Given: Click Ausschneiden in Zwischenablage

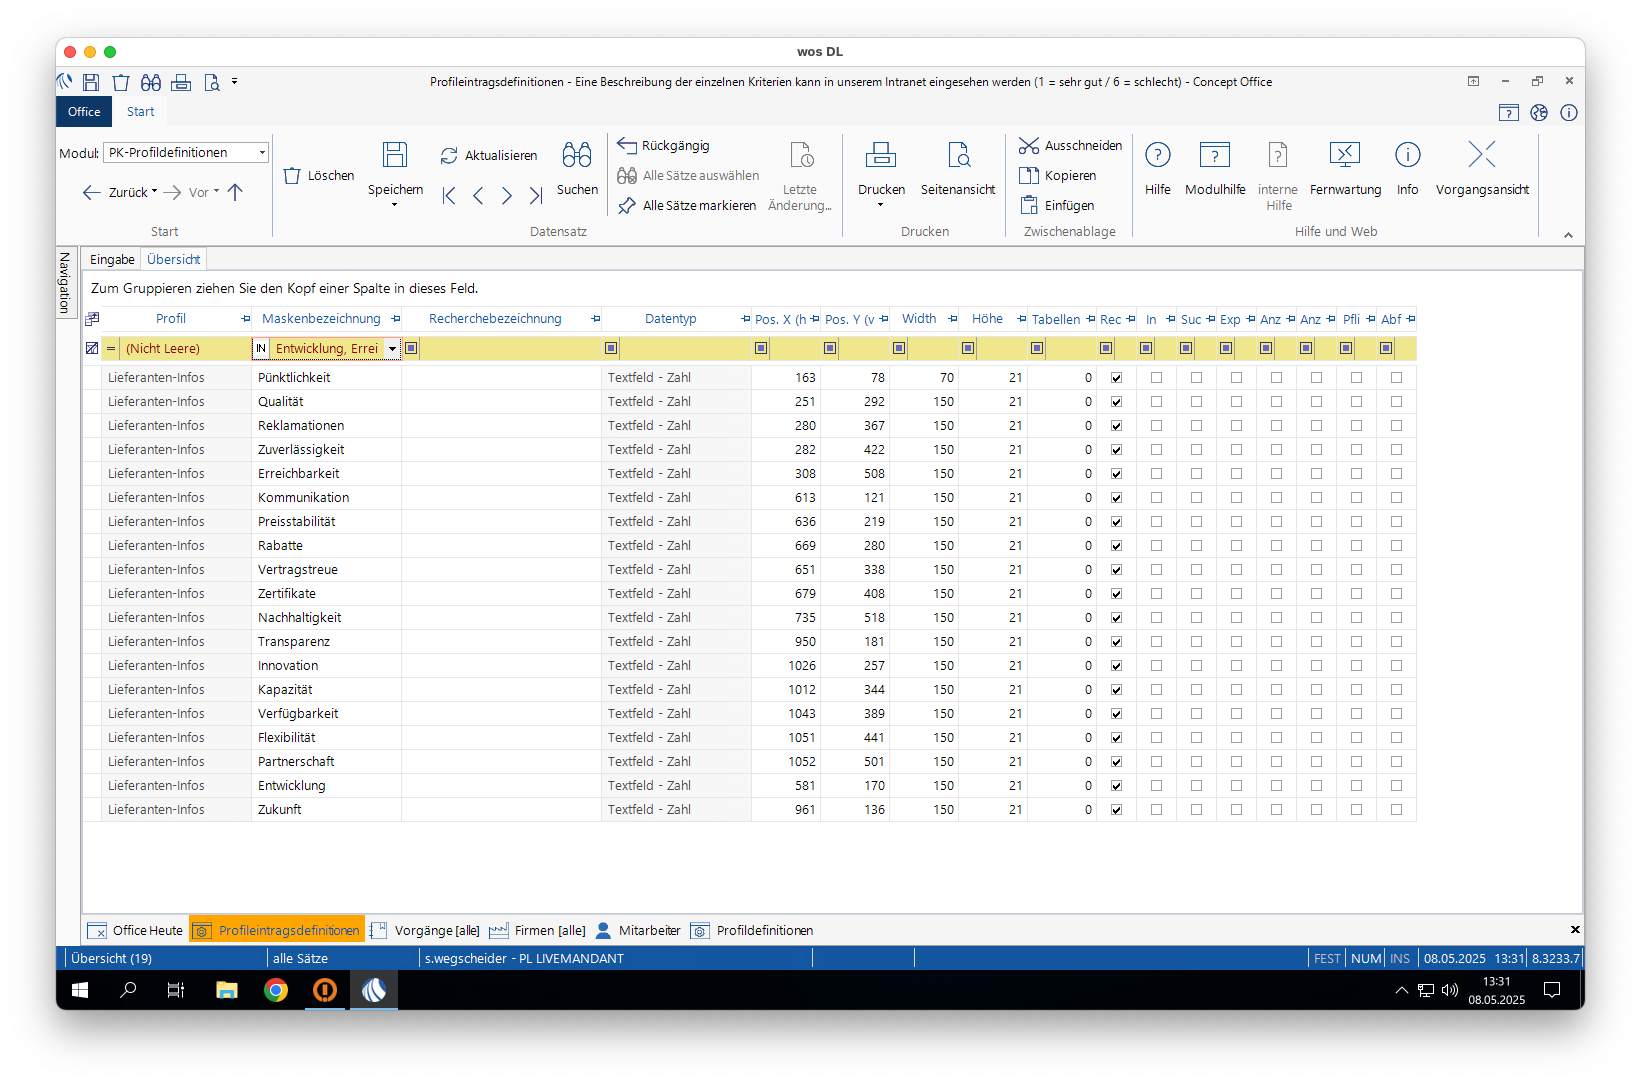Looking at the screenshot, I should click(x=1070, y=146).
